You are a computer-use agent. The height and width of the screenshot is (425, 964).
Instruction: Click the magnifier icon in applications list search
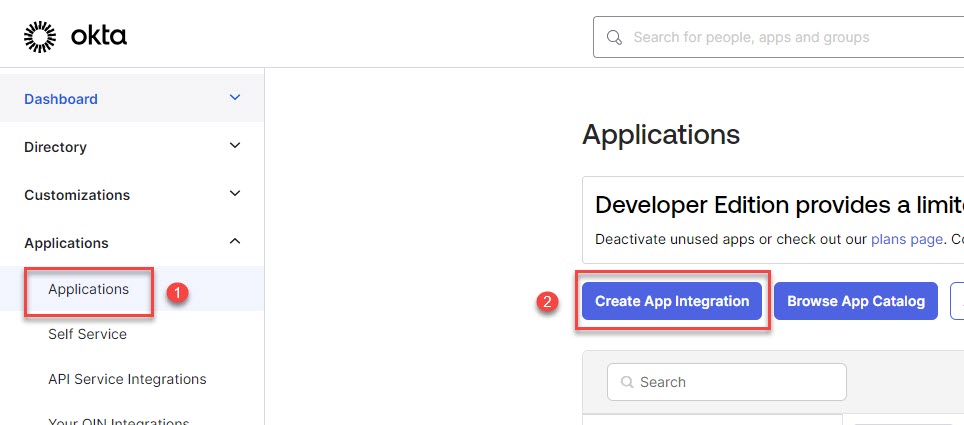coord(627,382)
